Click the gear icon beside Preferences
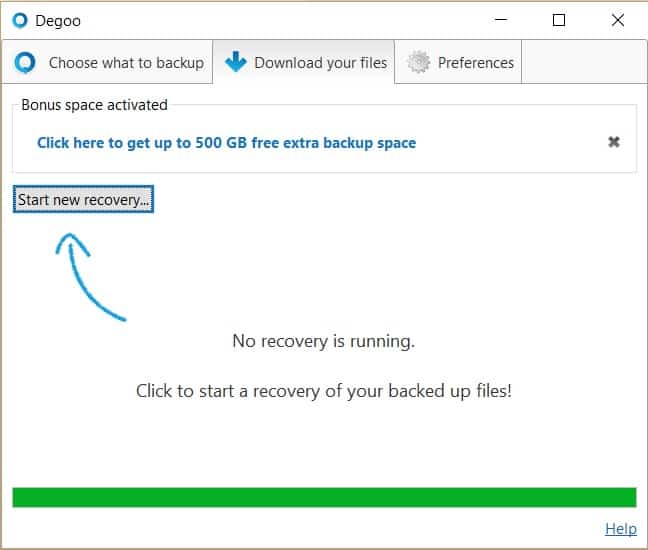 point(418,62)
